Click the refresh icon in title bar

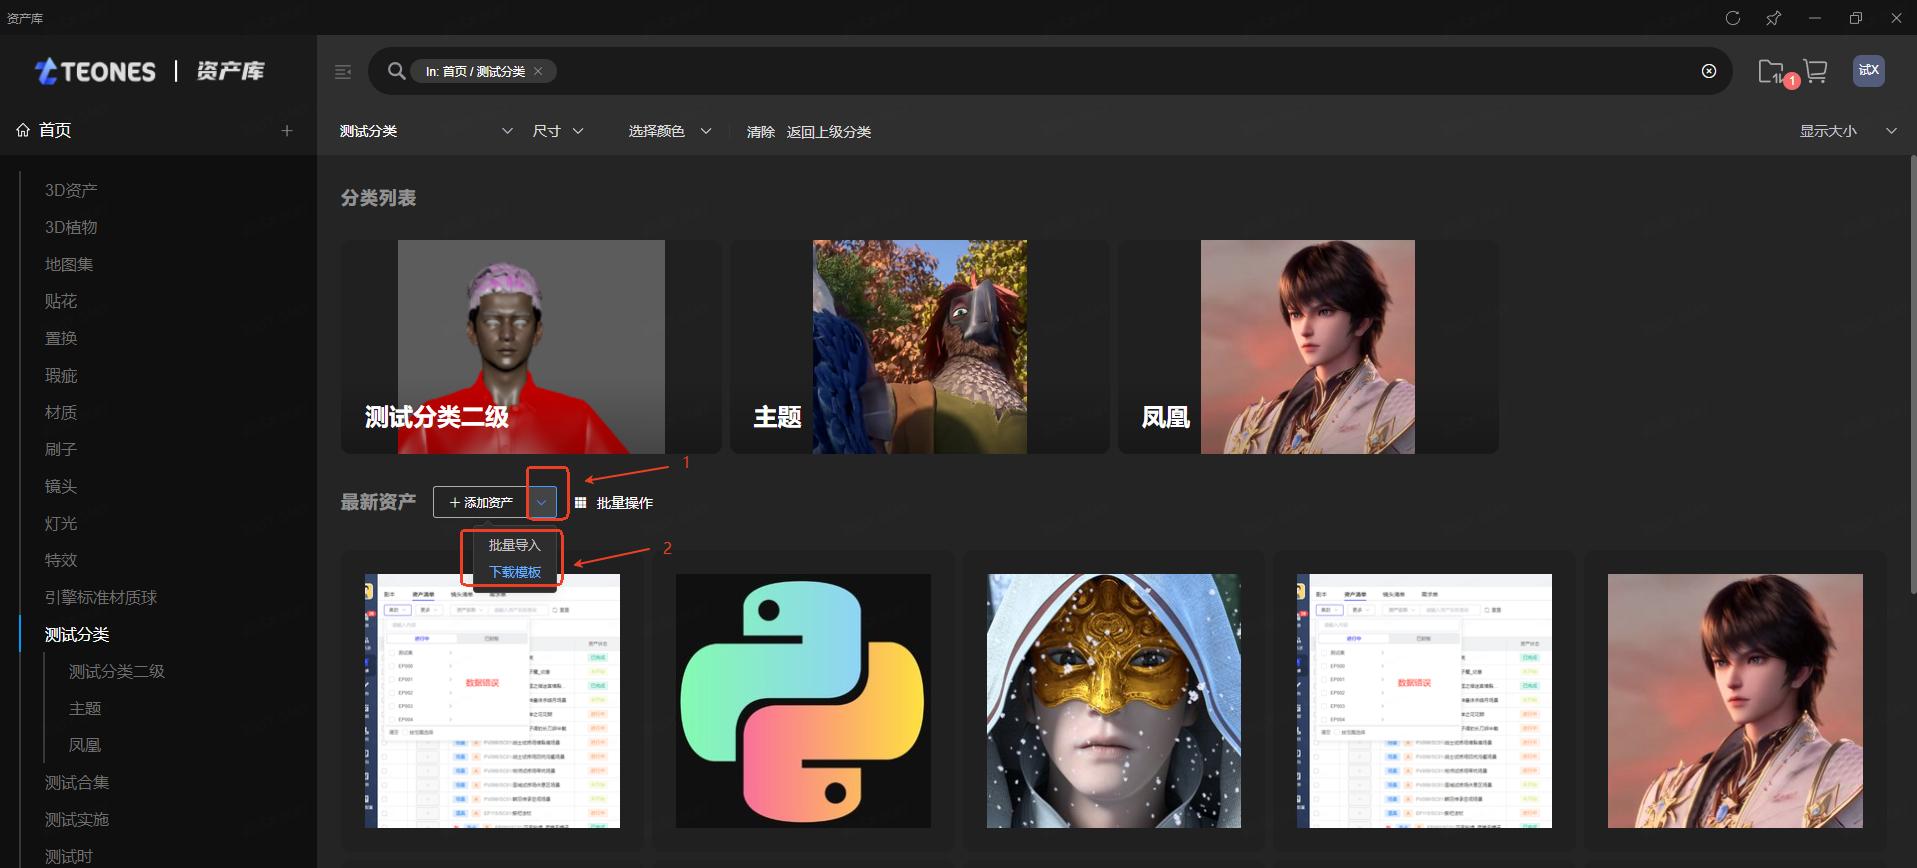[1733, 18]
